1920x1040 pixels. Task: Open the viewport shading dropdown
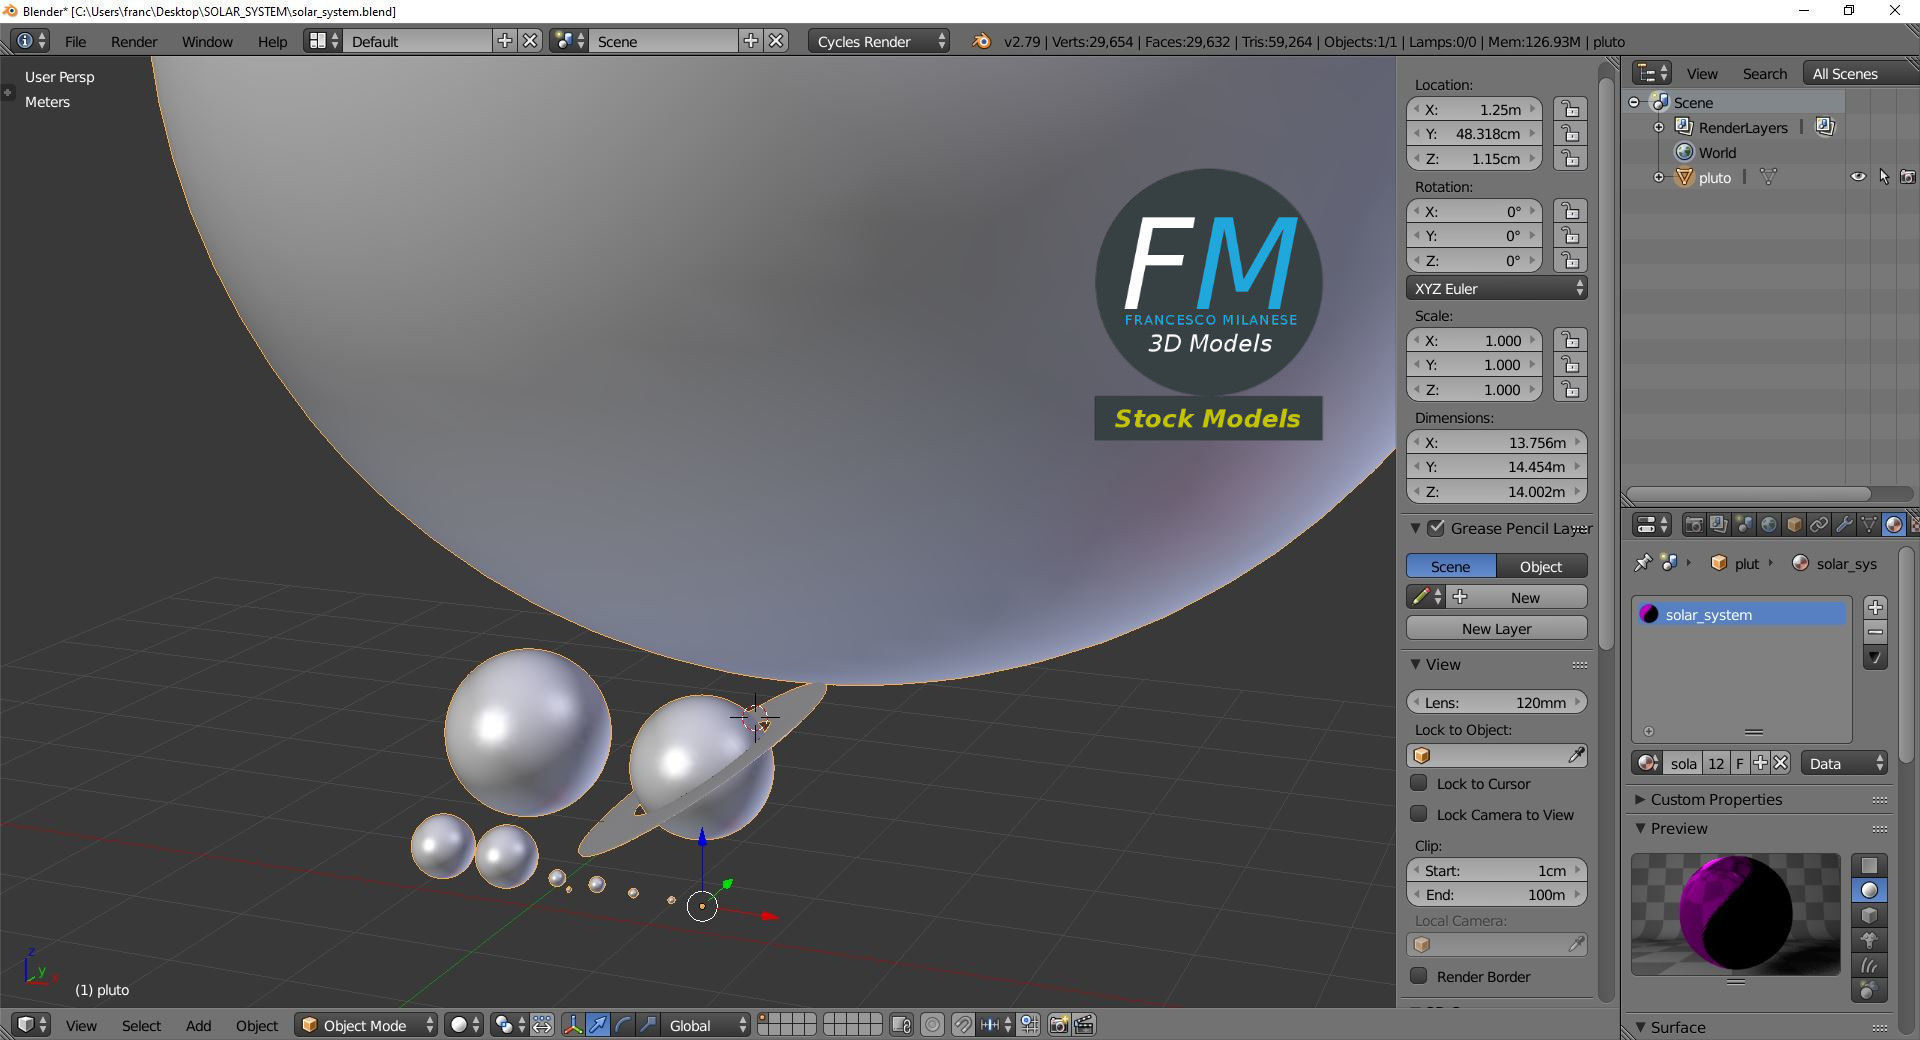pos(464,1025)
